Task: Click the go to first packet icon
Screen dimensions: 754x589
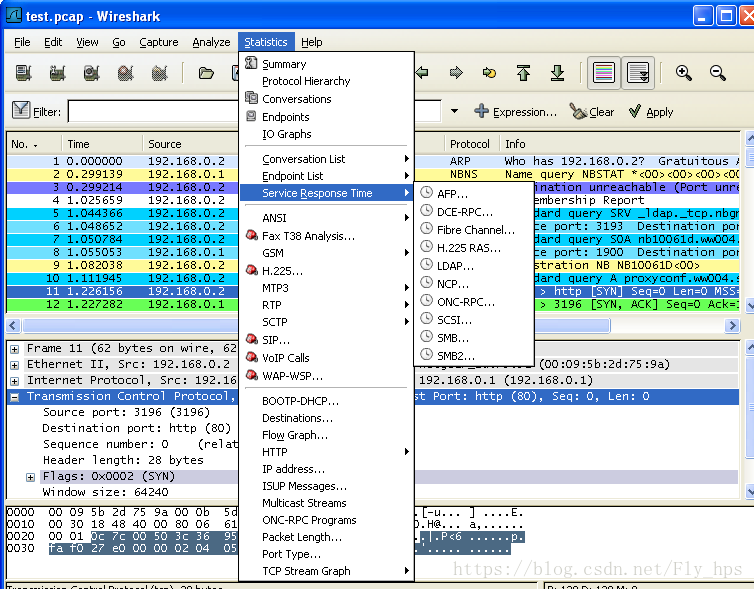Action: [523, 73]
